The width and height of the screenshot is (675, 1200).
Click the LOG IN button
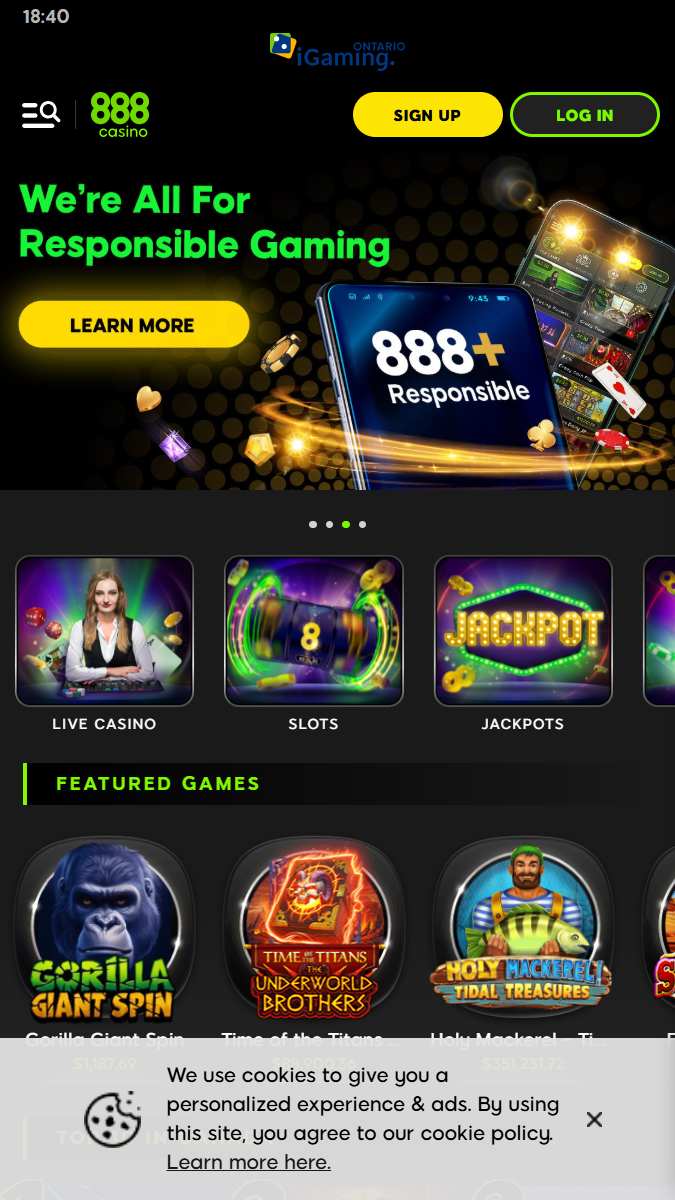click(x=585, y=115)
